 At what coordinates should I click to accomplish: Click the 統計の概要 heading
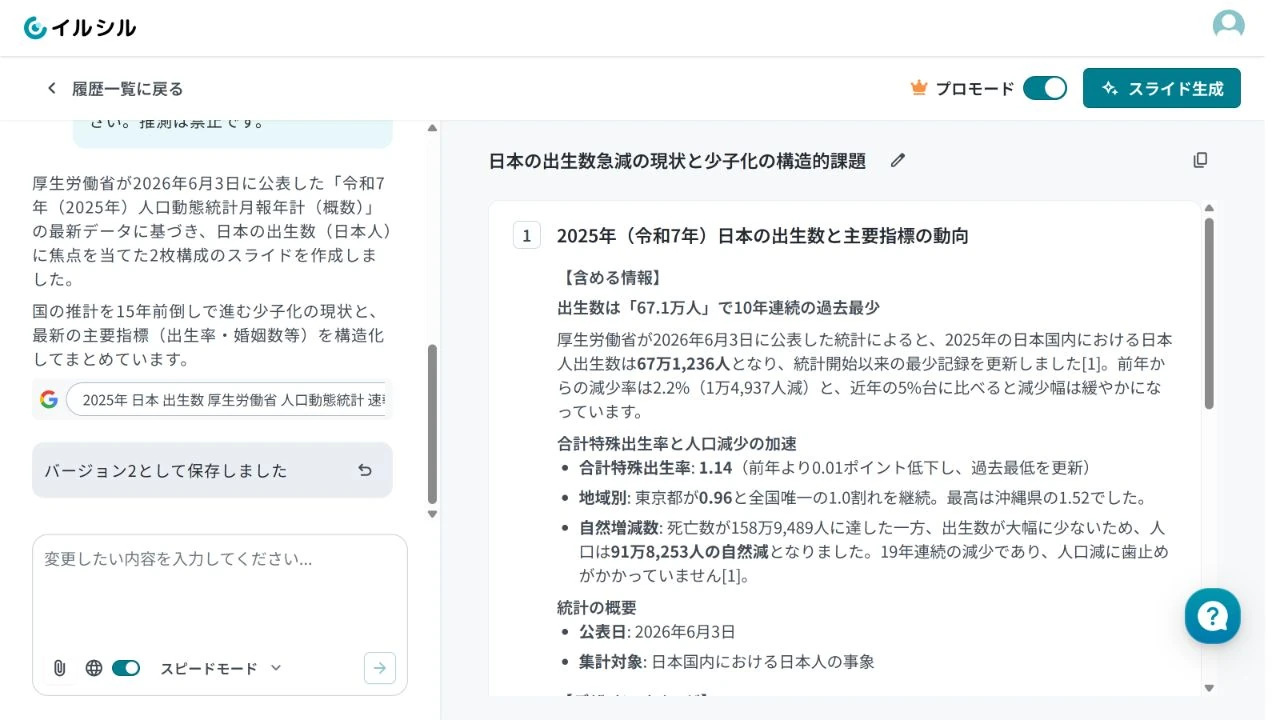click(x=597, y=607)
